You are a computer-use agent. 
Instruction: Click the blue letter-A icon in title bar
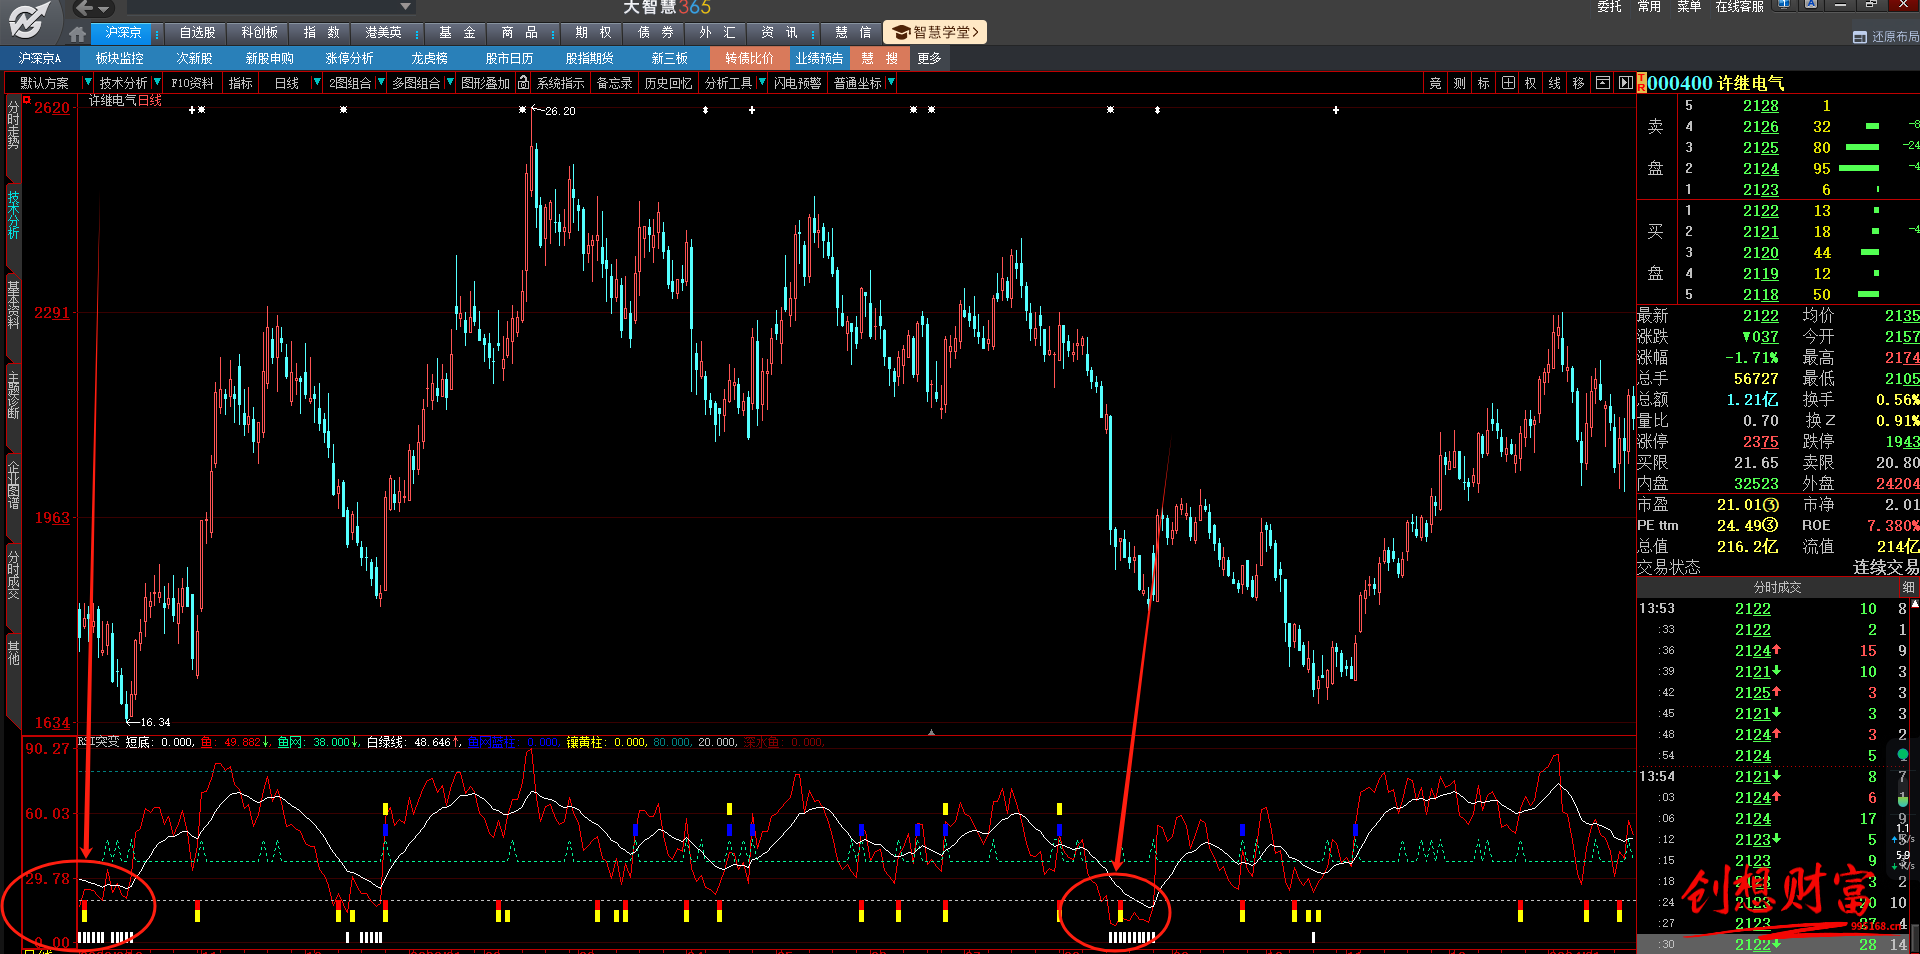(x=1811, y=5)
